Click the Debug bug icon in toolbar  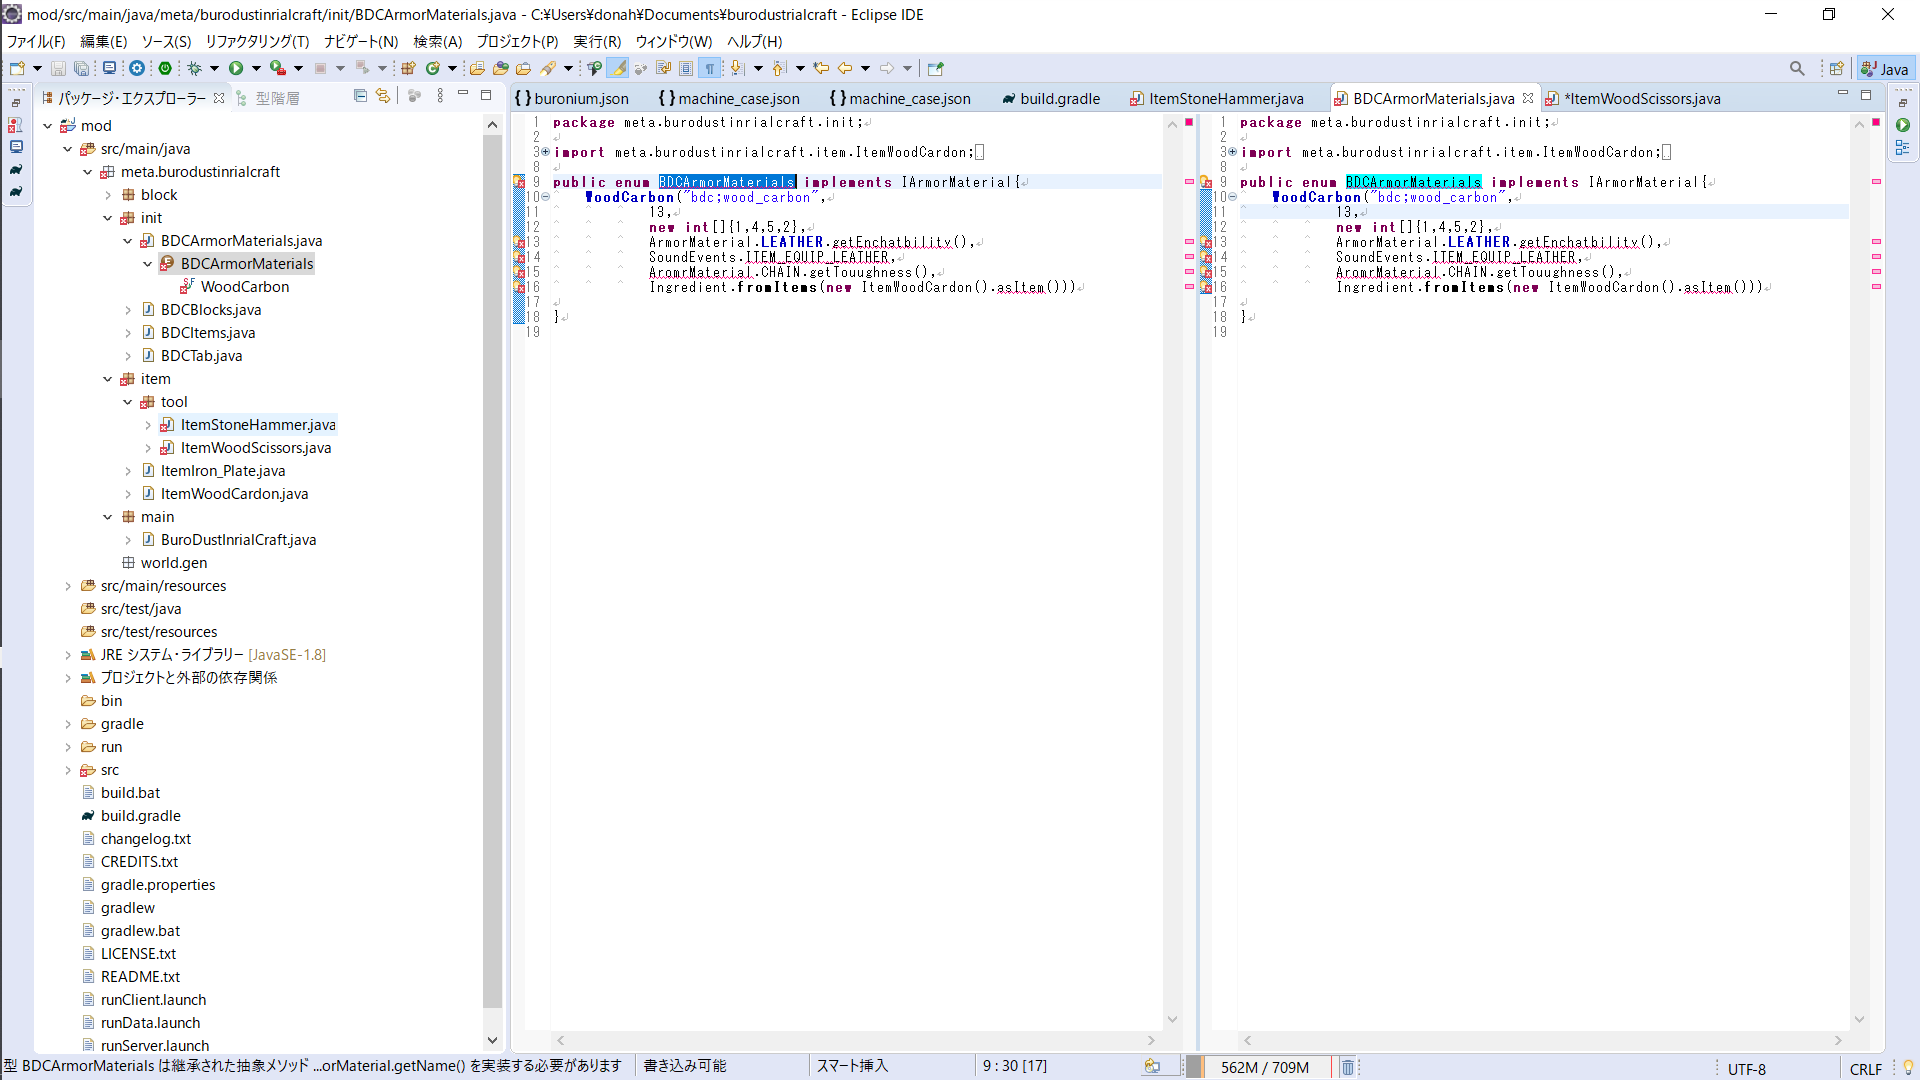[x=194, y=68]
